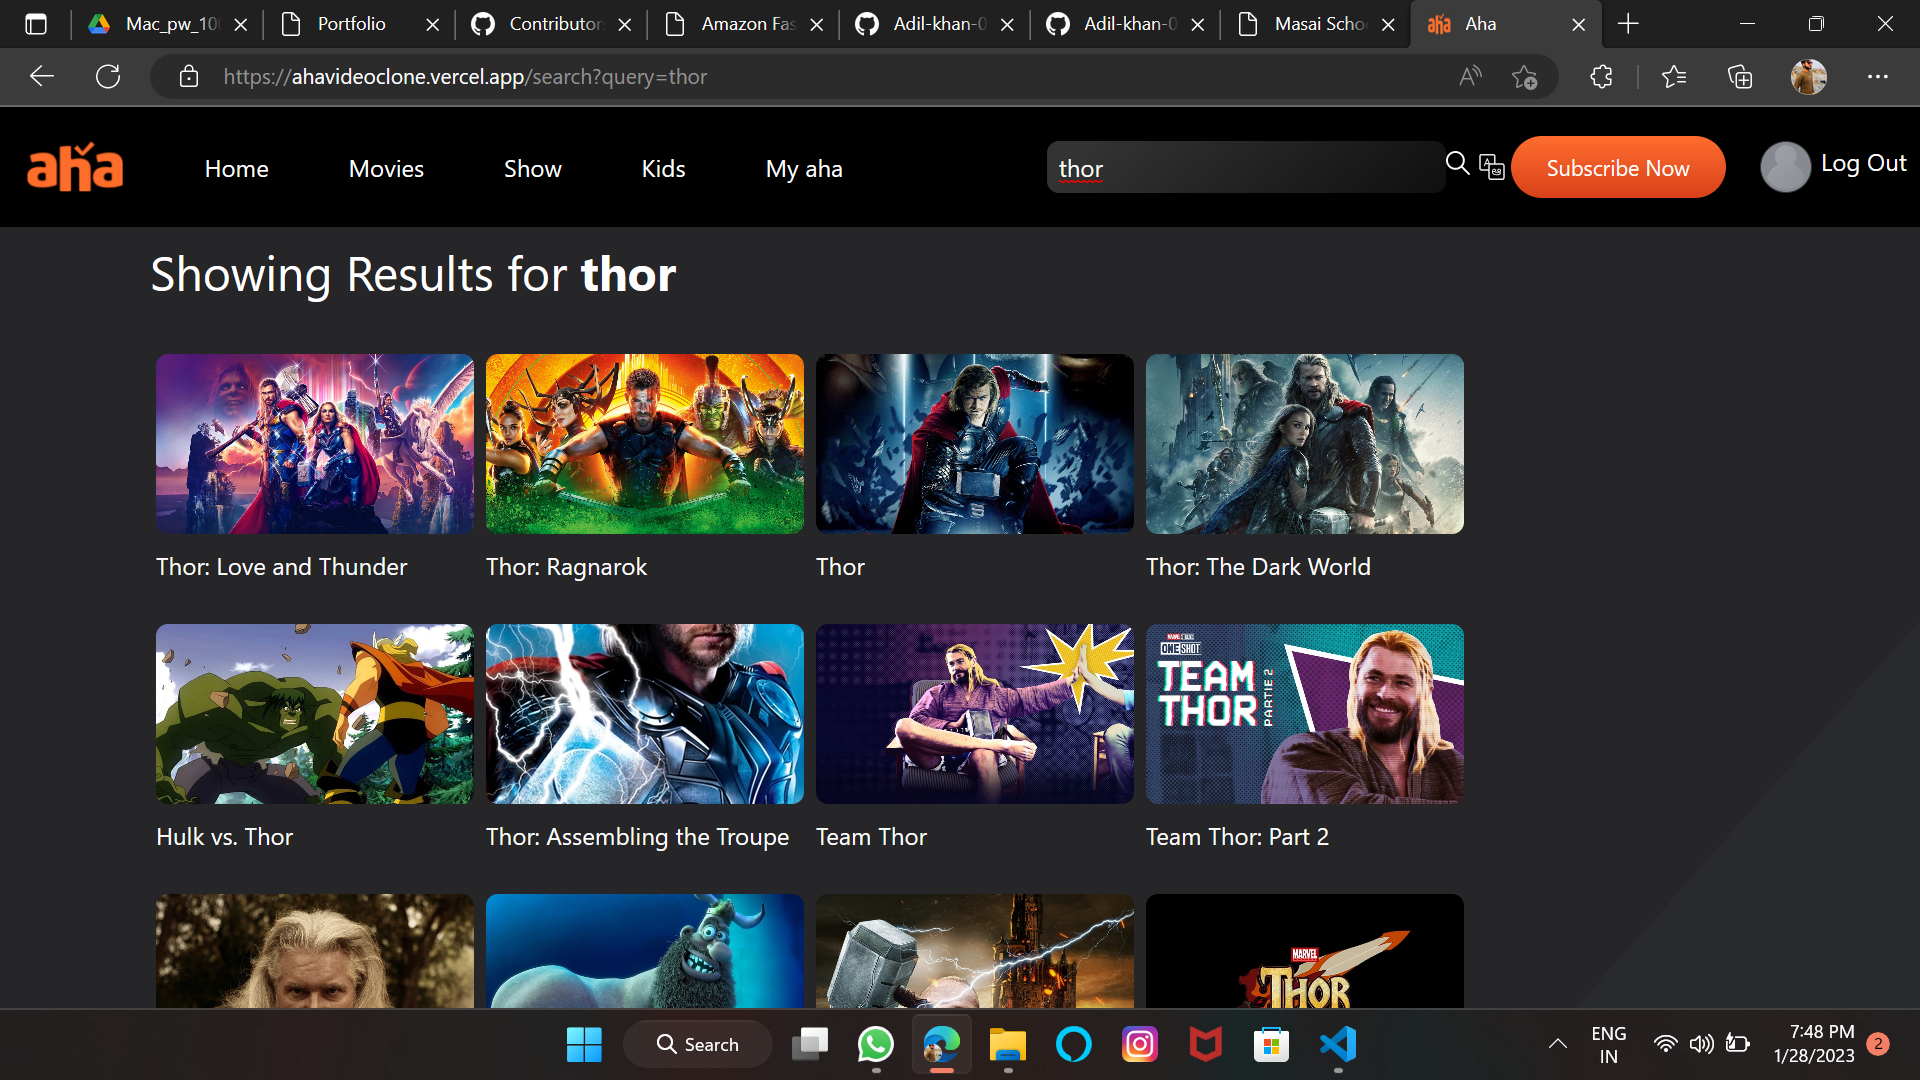Click the aha logo in the navbar
Viewport: 1920px width, 1080px height.
click(74, 167)
